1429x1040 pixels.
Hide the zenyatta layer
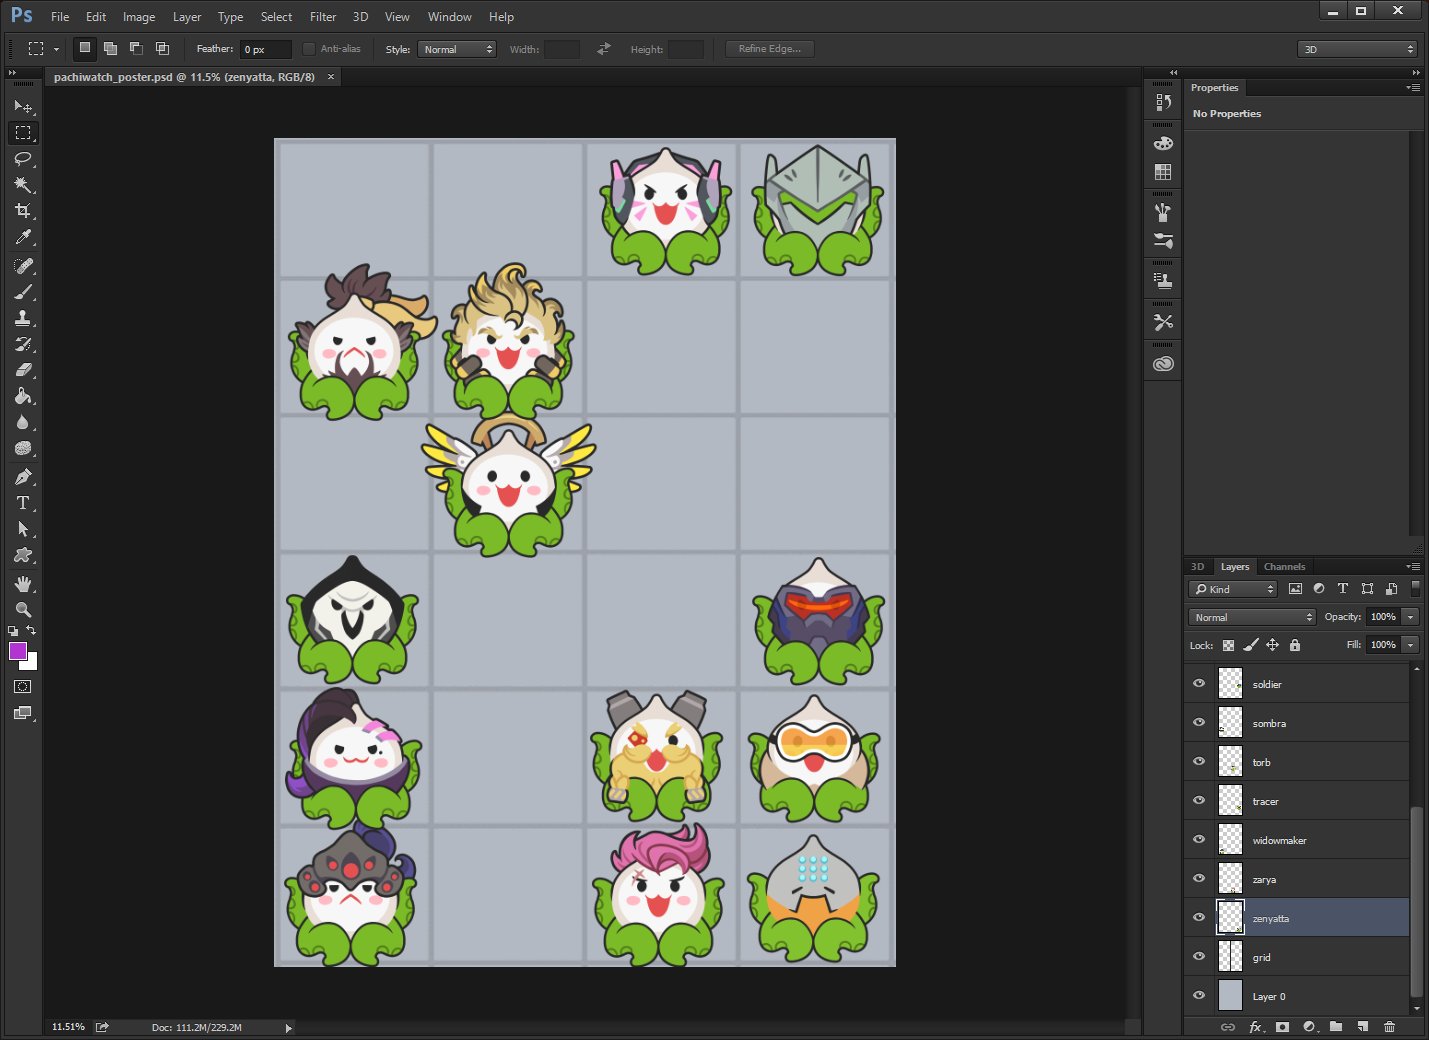click(x=1199, y=918)
